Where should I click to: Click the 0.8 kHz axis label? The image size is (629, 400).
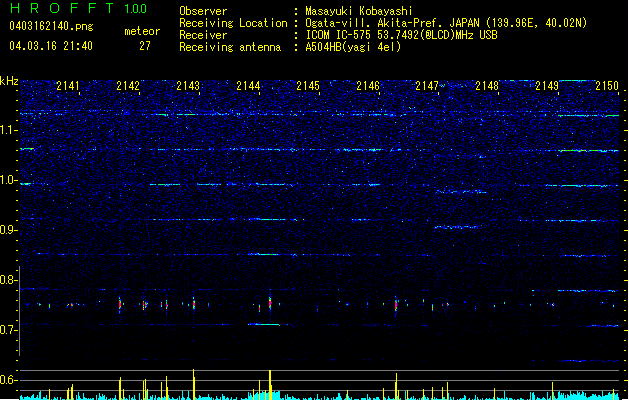coord(8,280)
